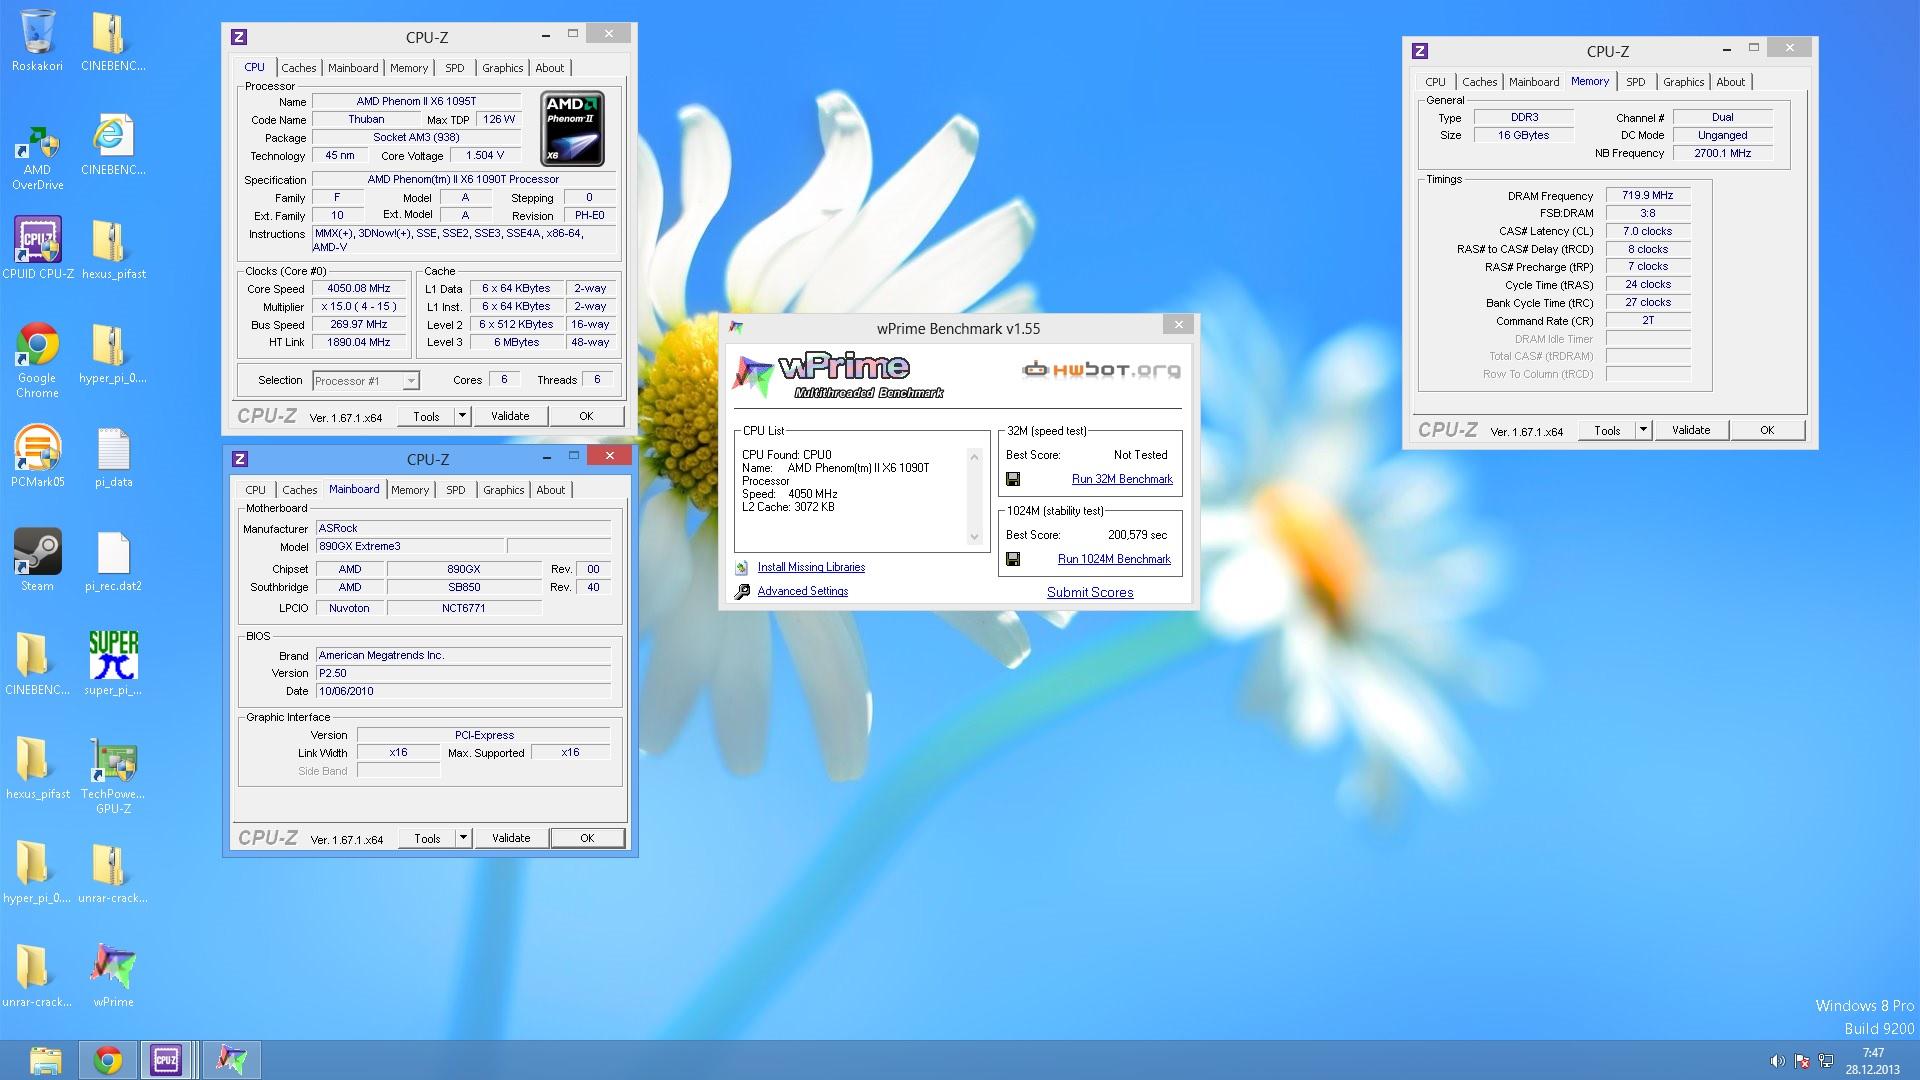Open the Roskakori recycle bin icon
1920x1080 pixels.
pyautogui.click(x=37, y=40)
